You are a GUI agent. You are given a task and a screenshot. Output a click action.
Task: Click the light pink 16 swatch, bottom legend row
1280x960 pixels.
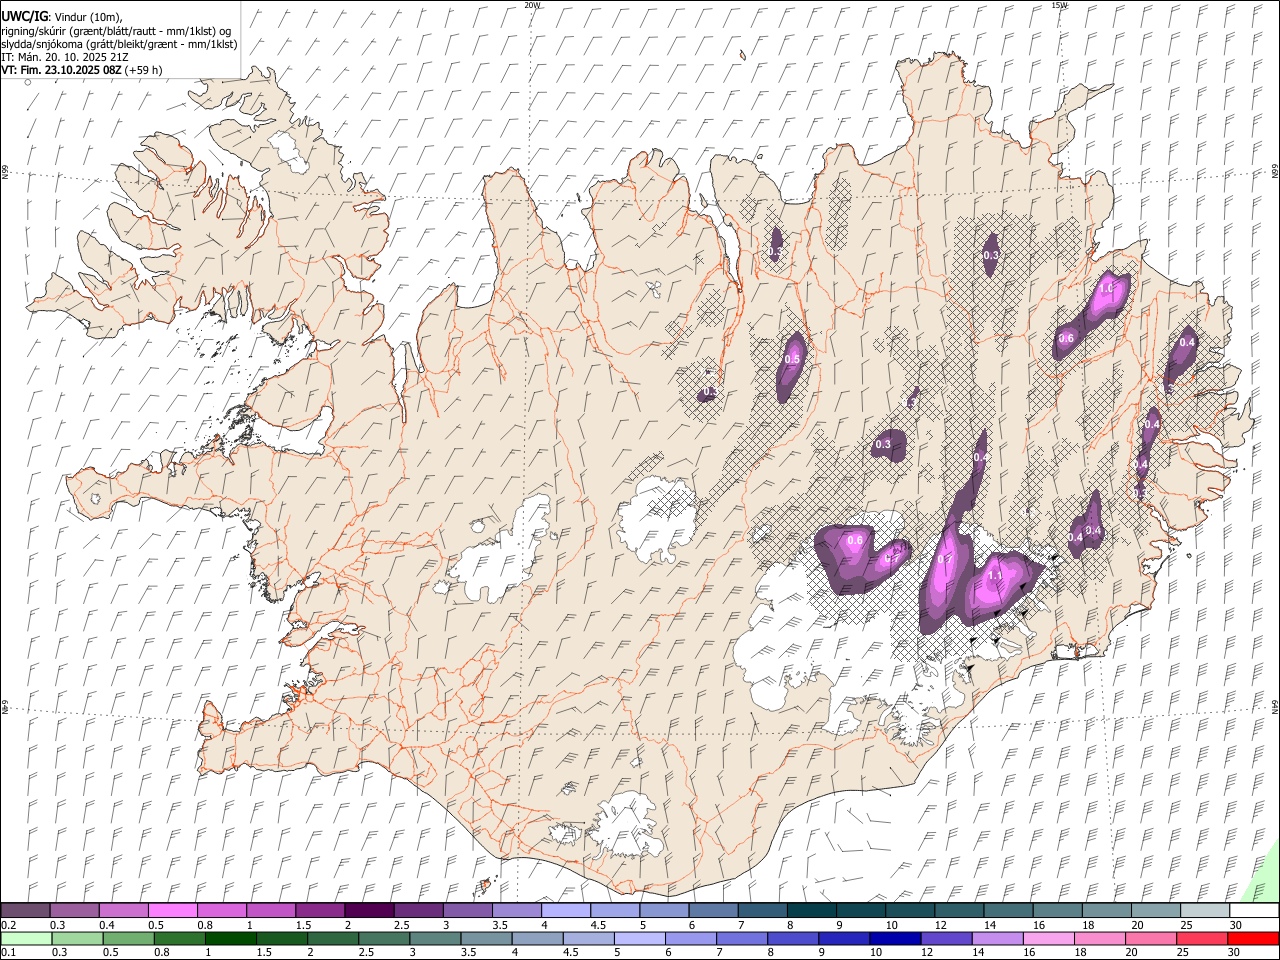pyautogui.click(x=1047, y=938)
